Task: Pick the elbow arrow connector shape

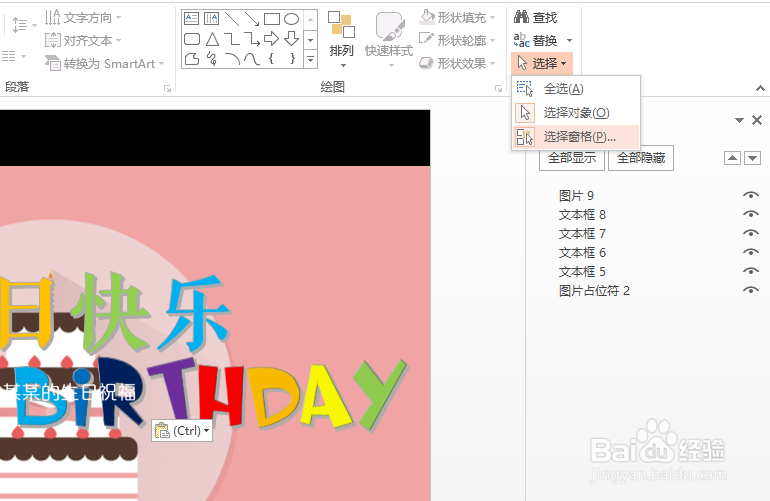Action: [x=251, y=39]
